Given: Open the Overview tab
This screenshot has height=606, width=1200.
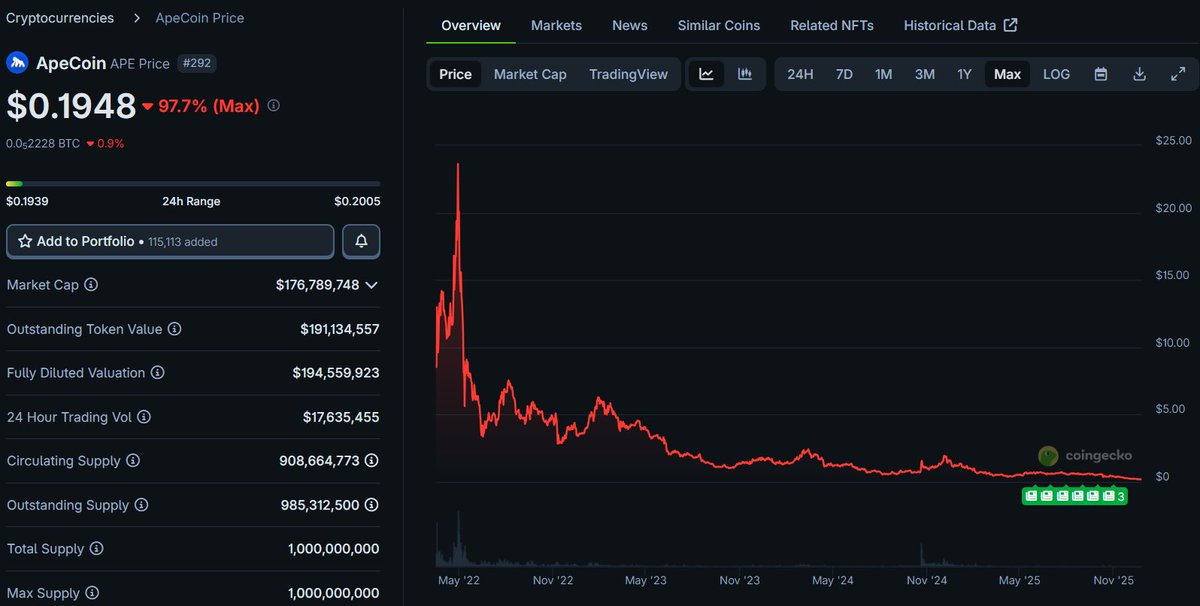Looking at the screenshot, I should (471, 25).
